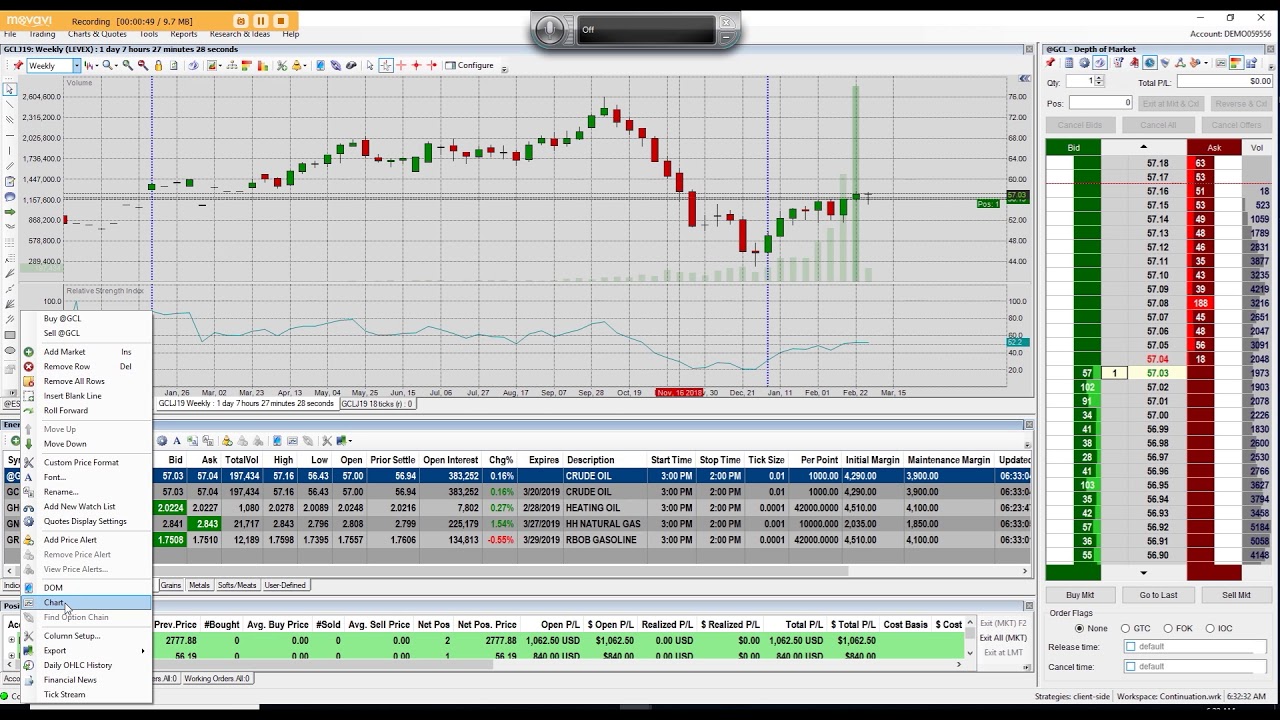This screenshot has width=1280, height=720.
Task: Close the Depth of Market panel
Action: coord(1271,50)
